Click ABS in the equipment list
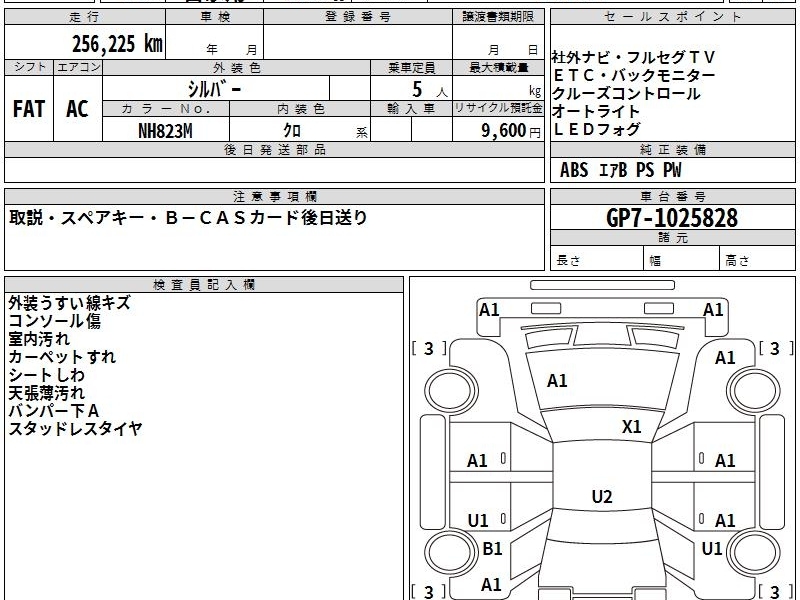 coord(574,170)
